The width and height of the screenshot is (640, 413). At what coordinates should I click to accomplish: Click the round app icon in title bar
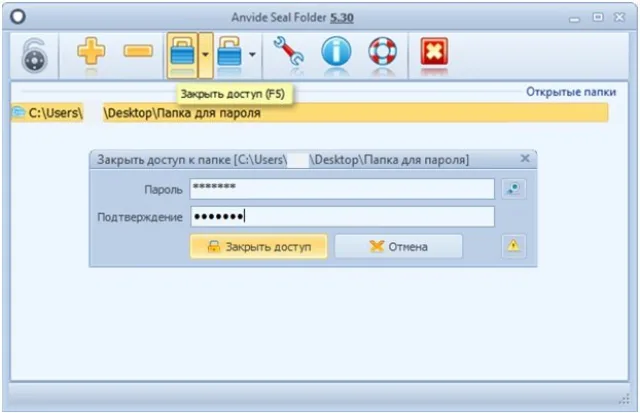(18, 17)
